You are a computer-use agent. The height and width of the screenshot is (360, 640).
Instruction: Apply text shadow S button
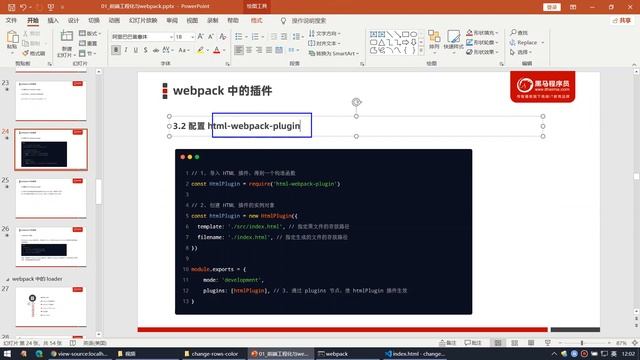[x=145, y=50]
